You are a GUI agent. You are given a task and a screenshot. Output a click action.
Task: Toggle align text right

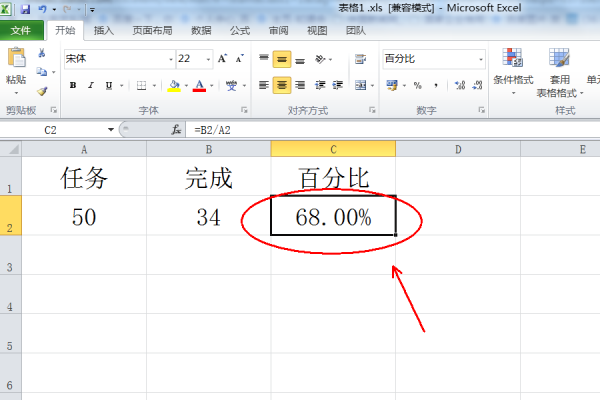[300, 85]
